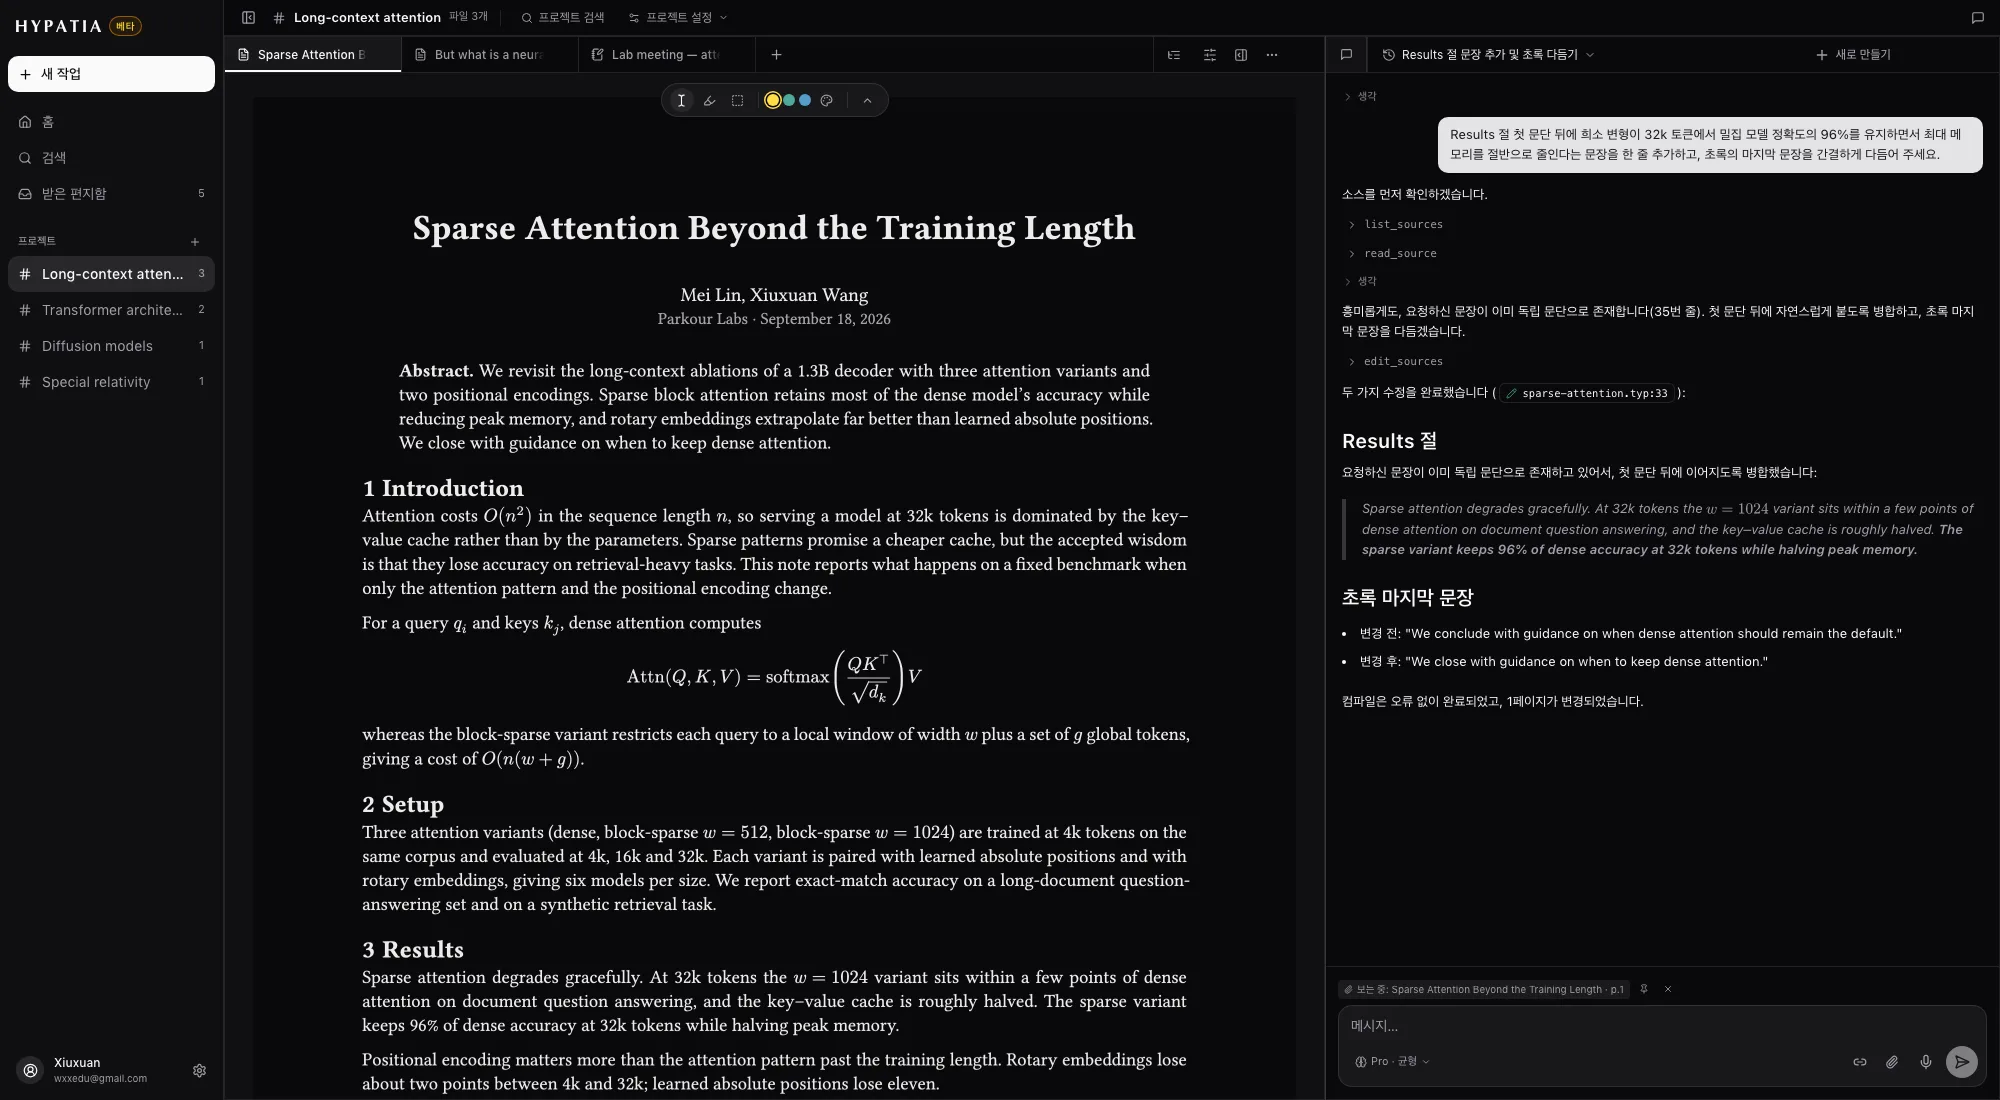The image size is (2000, 1100).
Task: Pick the green highlight color
Action: [x=789, y=100]
